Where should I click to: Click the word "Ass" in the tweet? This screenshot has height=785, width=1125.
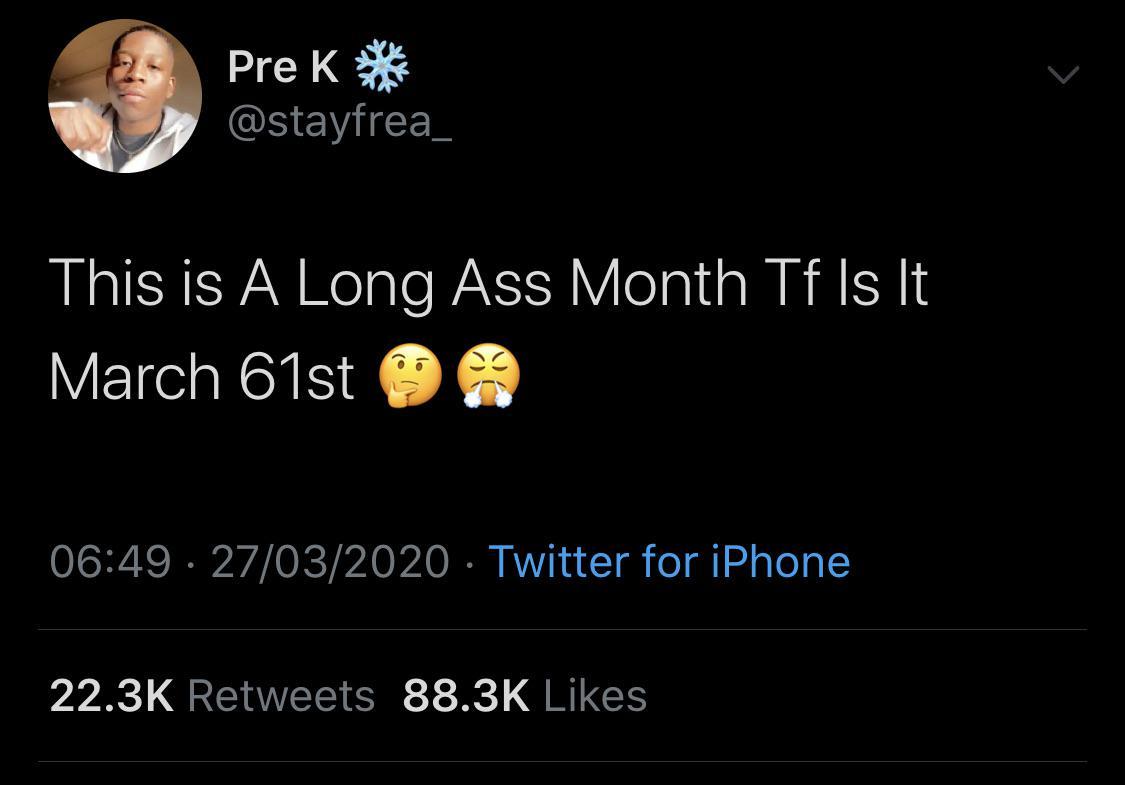coord(500,283)
